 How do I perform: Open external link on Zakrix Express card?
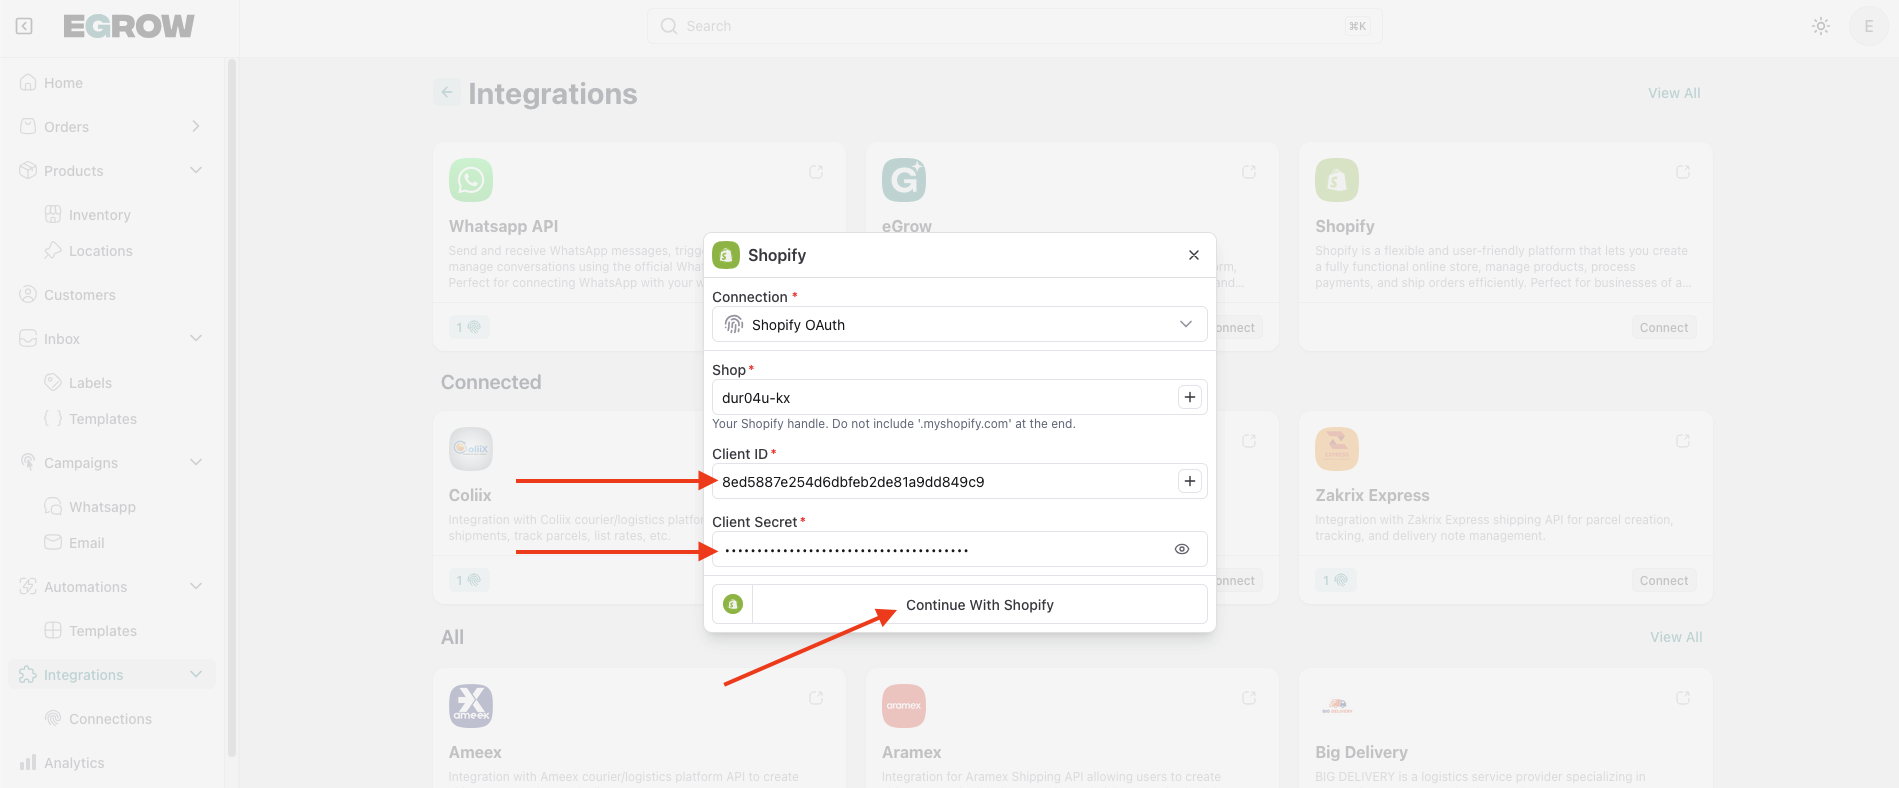coord(1683,441)
